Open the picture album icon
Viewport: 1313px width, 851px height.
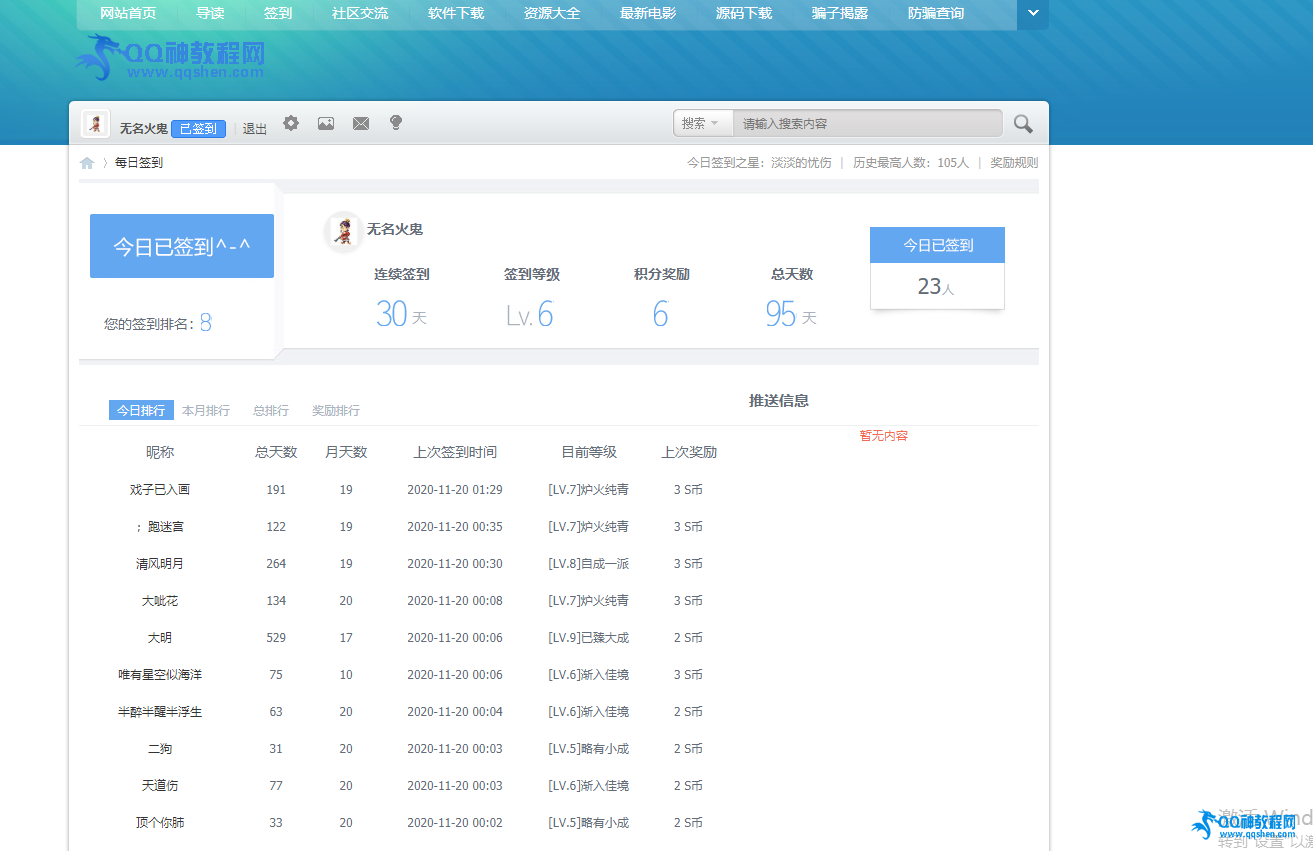click(326, 123)
